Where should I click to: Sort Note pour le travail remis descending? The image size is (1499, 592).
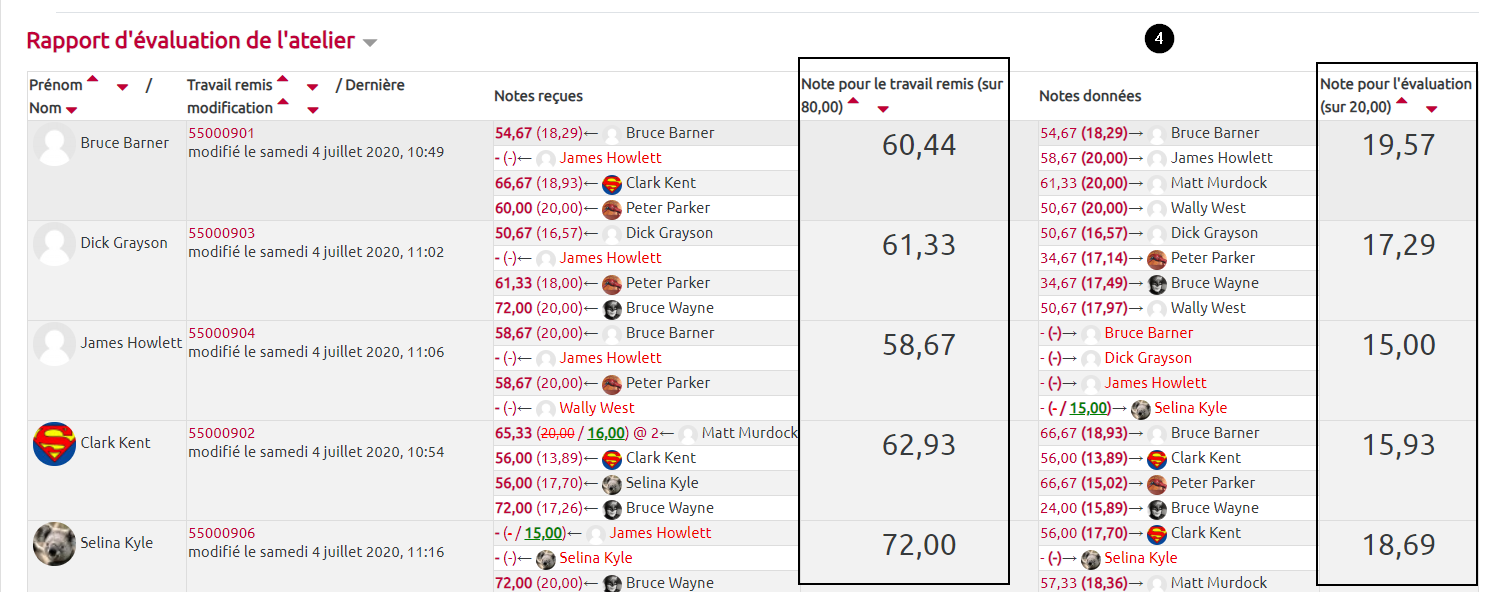[x=882, y=110]
